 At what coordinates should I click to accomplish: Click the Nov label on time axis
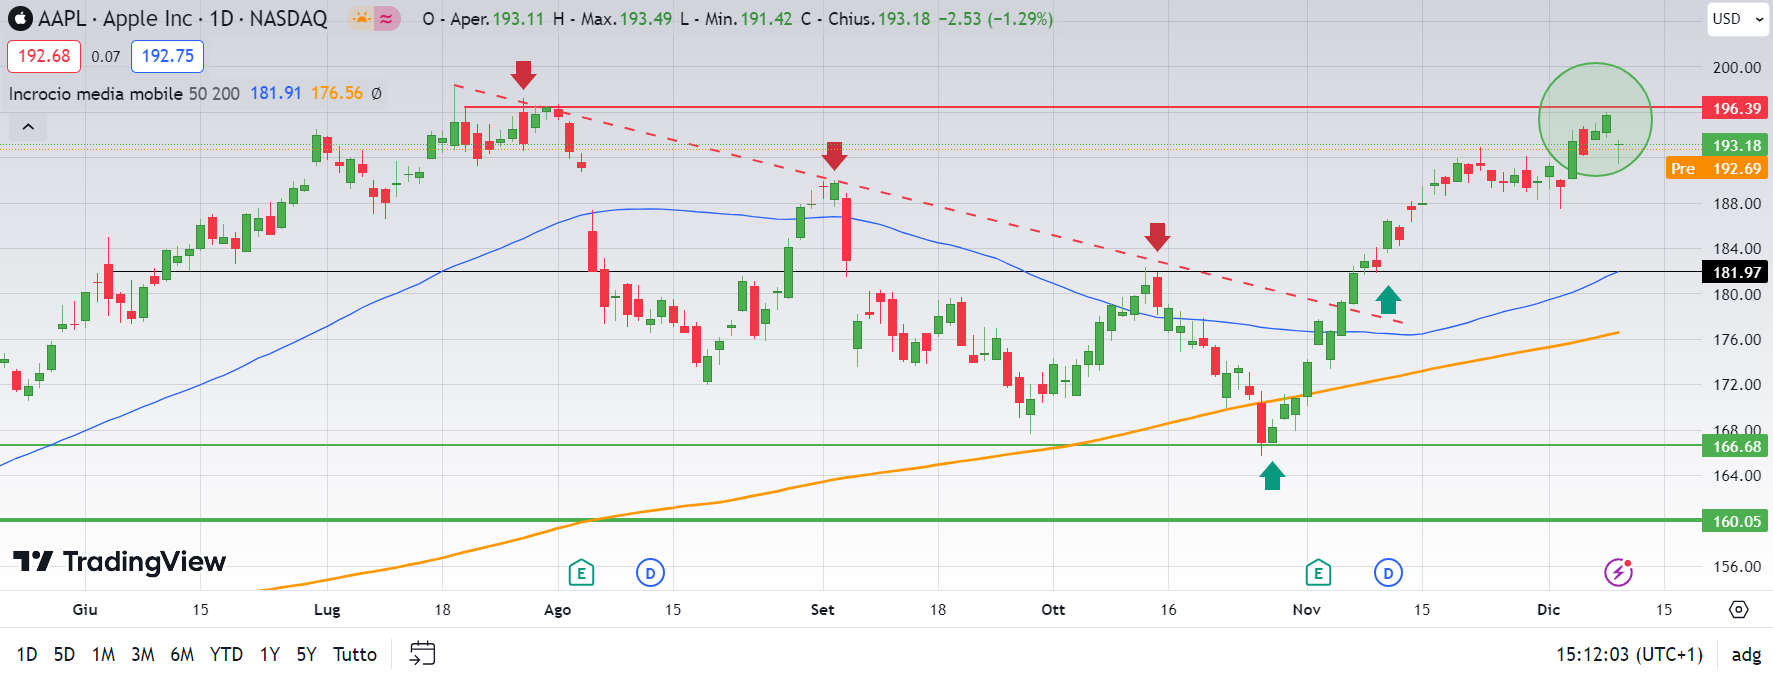(x=1306, y=609)
